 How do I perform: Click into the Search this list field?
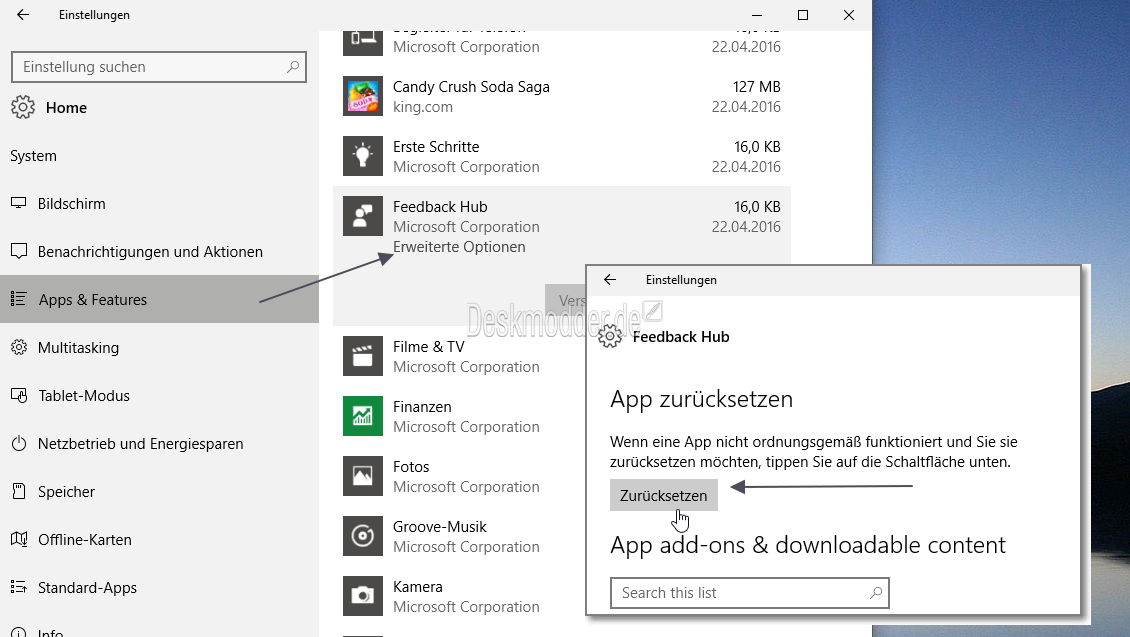[749, 593]
